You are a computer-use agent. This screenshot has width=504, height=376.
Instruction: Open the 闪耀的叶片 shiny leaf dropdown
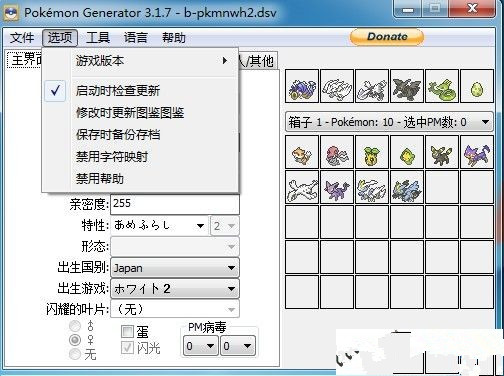pyautogui.click(x=175, y=309)
